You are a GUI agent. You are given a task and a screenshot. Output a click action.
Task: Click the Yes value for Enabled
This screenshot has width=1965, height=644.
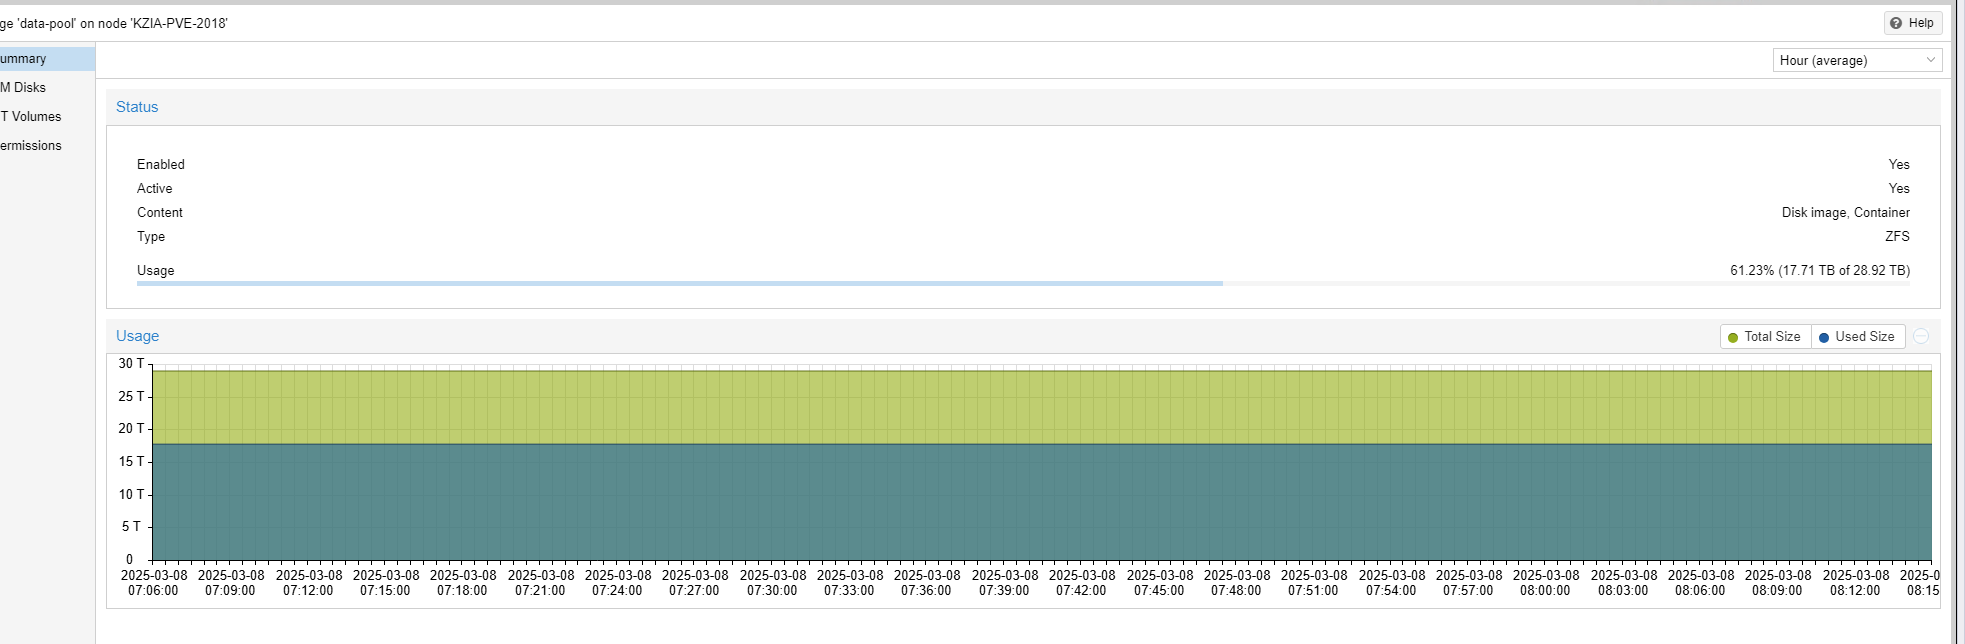(x=1899, y=165)
